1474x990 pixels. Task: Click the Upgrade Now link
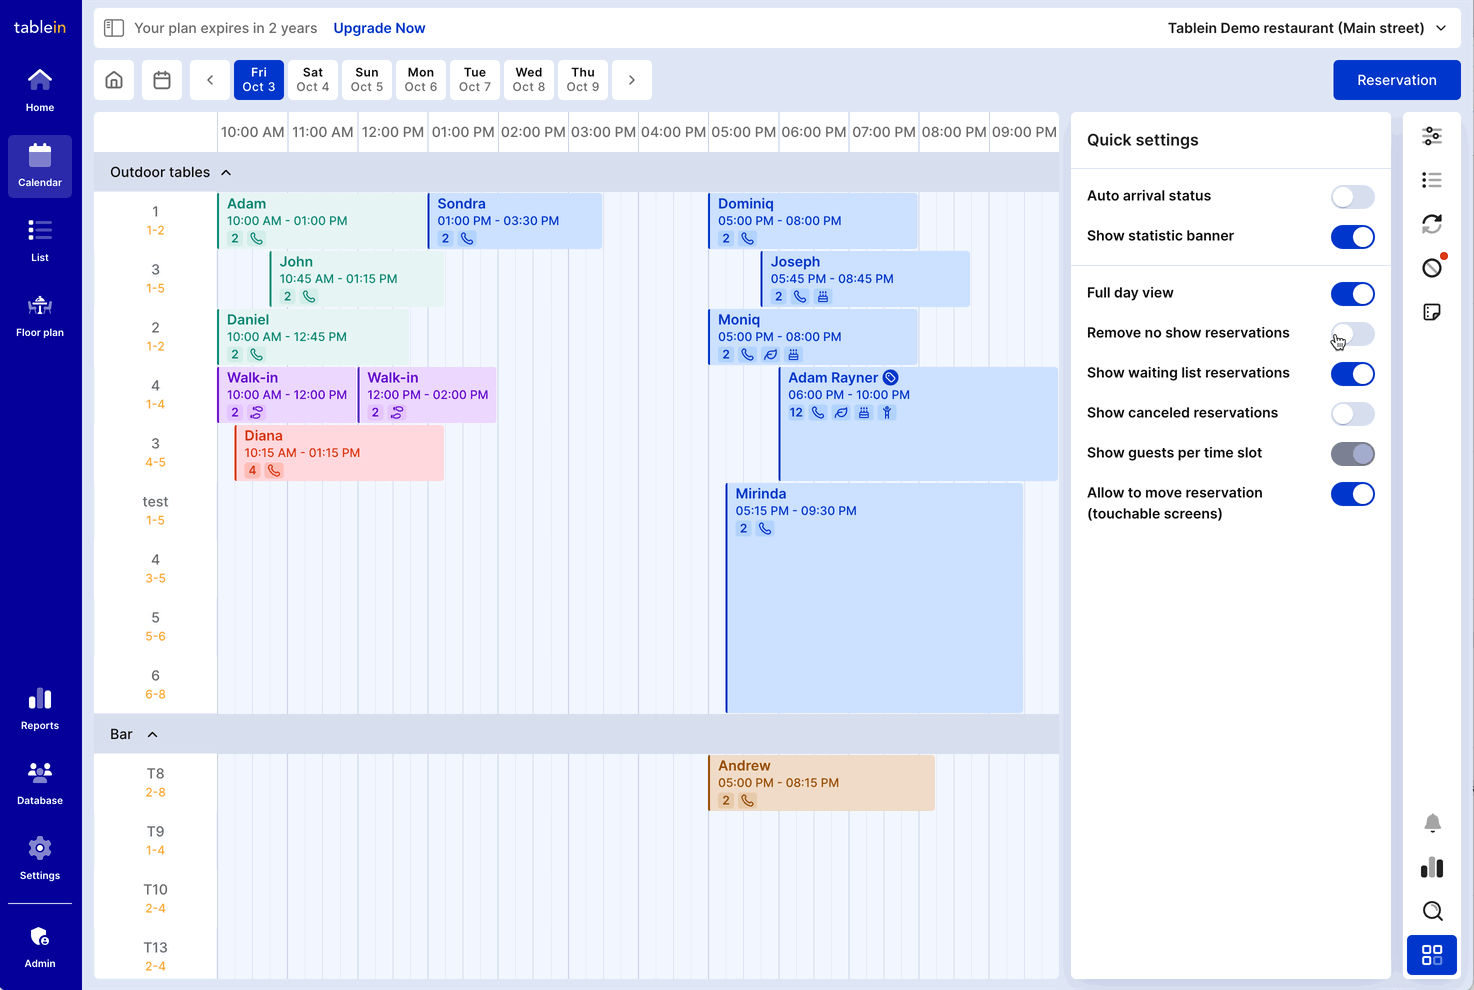click(x=379, y=28)
